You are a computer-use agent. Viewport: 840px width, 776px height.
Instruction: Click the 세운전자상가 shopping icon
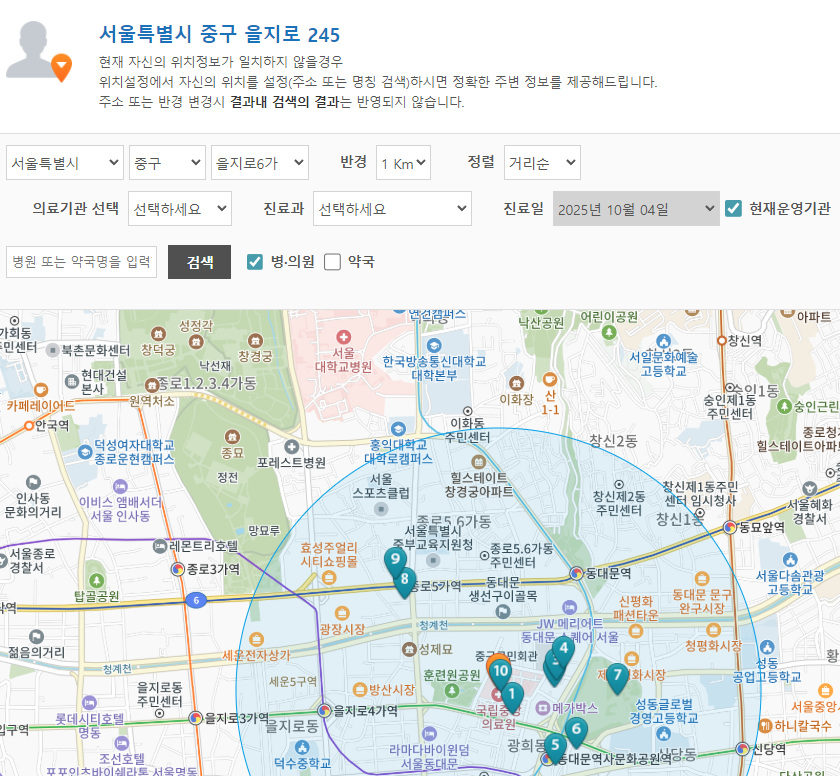click(256, 639)
